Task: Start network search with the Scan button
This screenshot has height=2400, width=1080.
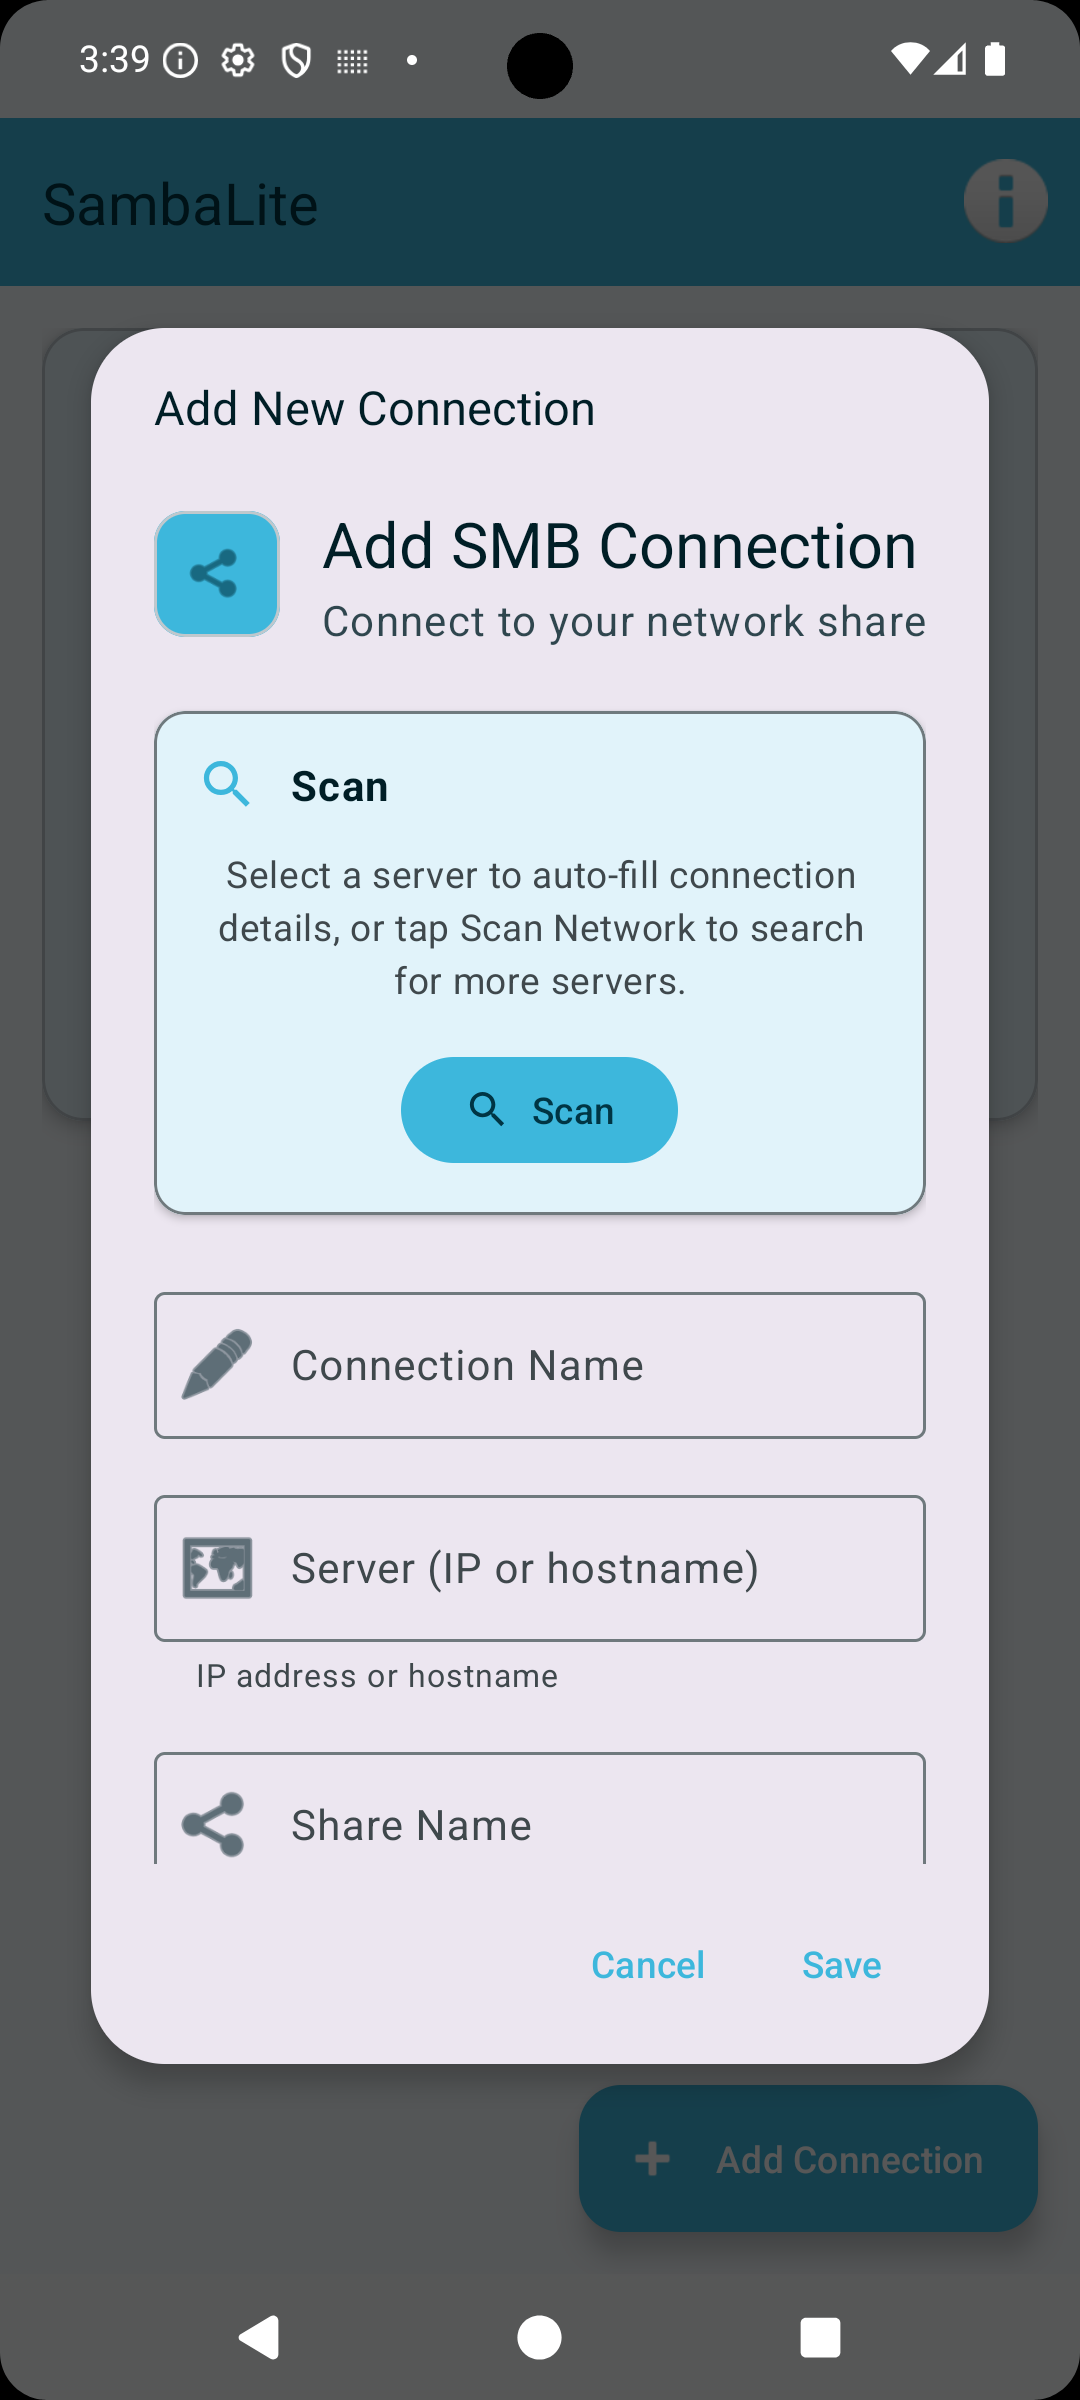Action: point(539,1110)
